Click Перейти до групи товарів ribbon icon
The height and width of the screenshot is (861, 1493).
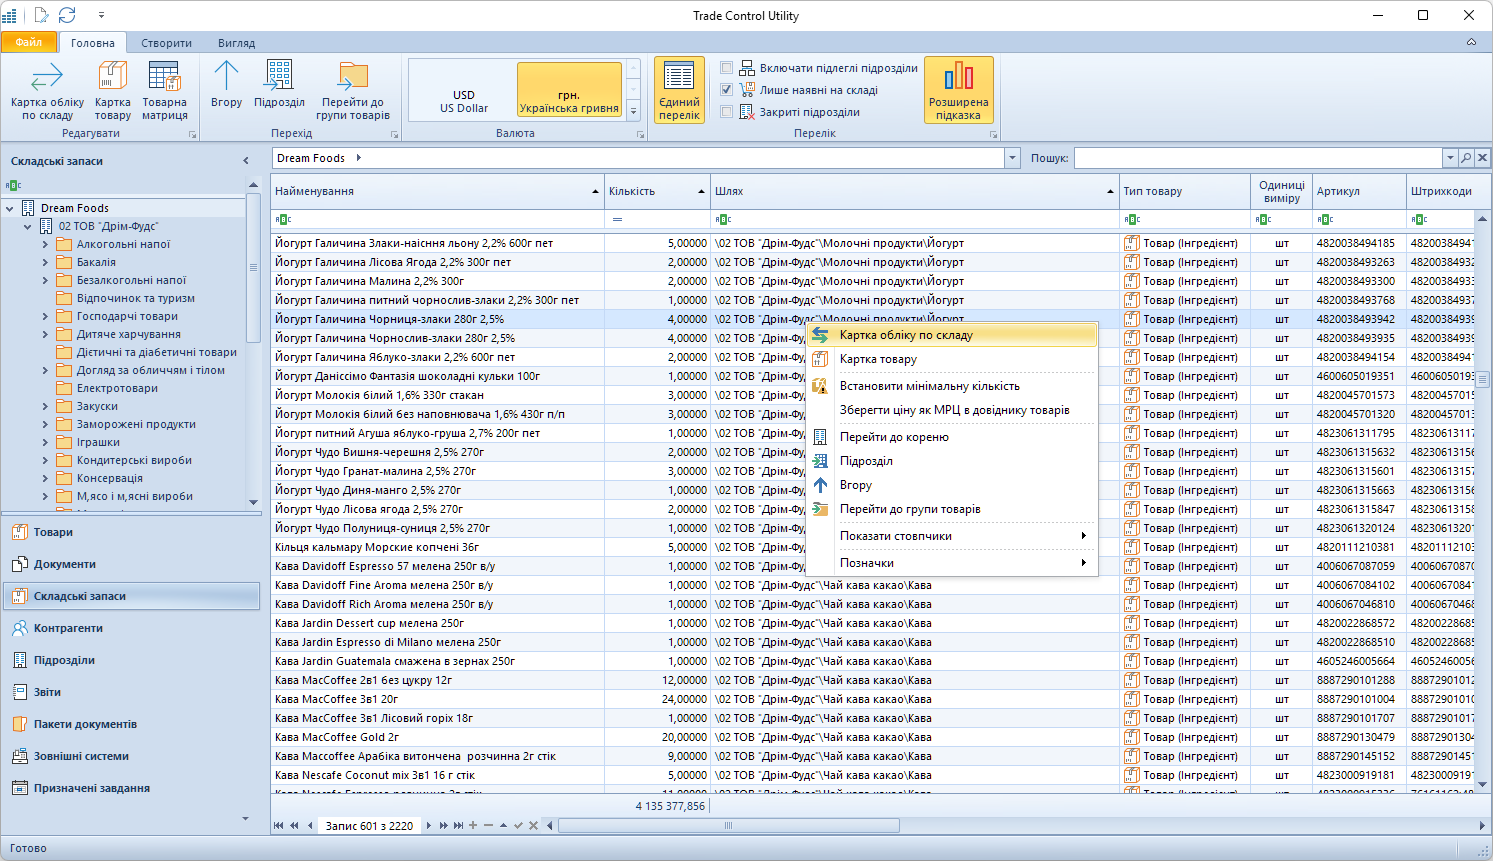352,90
